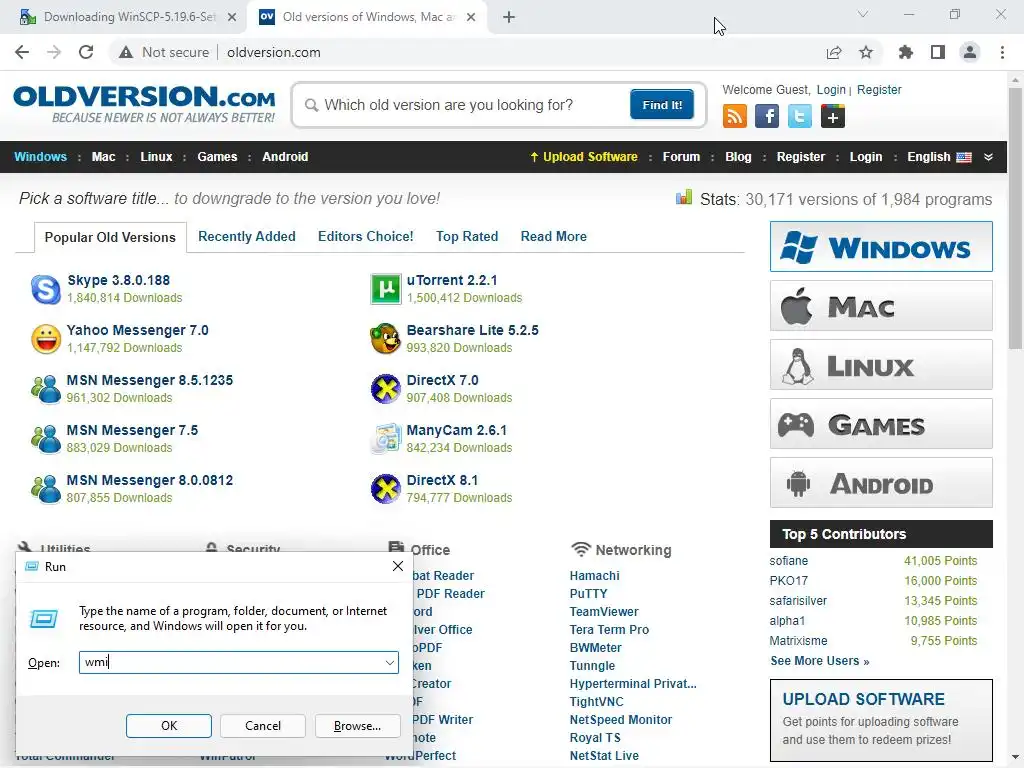This screenshot has height=768, width=1024.
Task: Click the ManyCam icon
Action: coord(385,439)
